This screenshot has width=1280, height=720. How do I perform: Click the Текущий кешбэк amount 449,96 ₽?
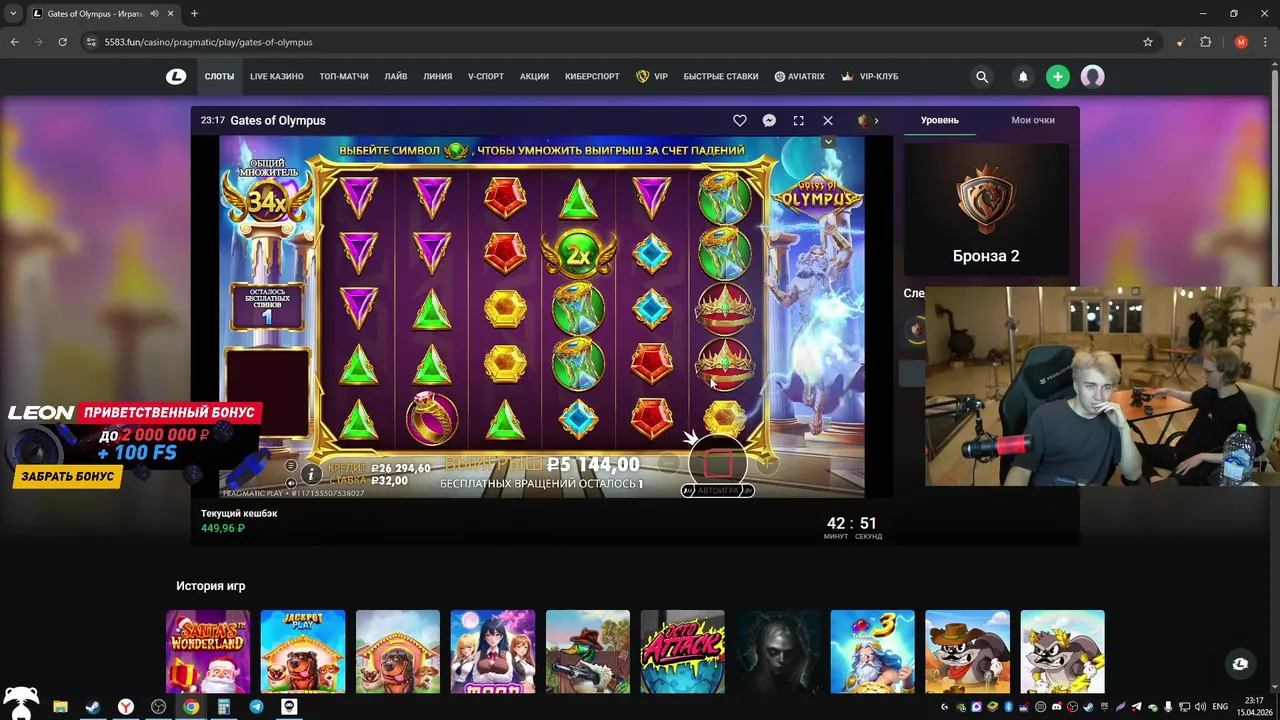[x=223, y=528]
